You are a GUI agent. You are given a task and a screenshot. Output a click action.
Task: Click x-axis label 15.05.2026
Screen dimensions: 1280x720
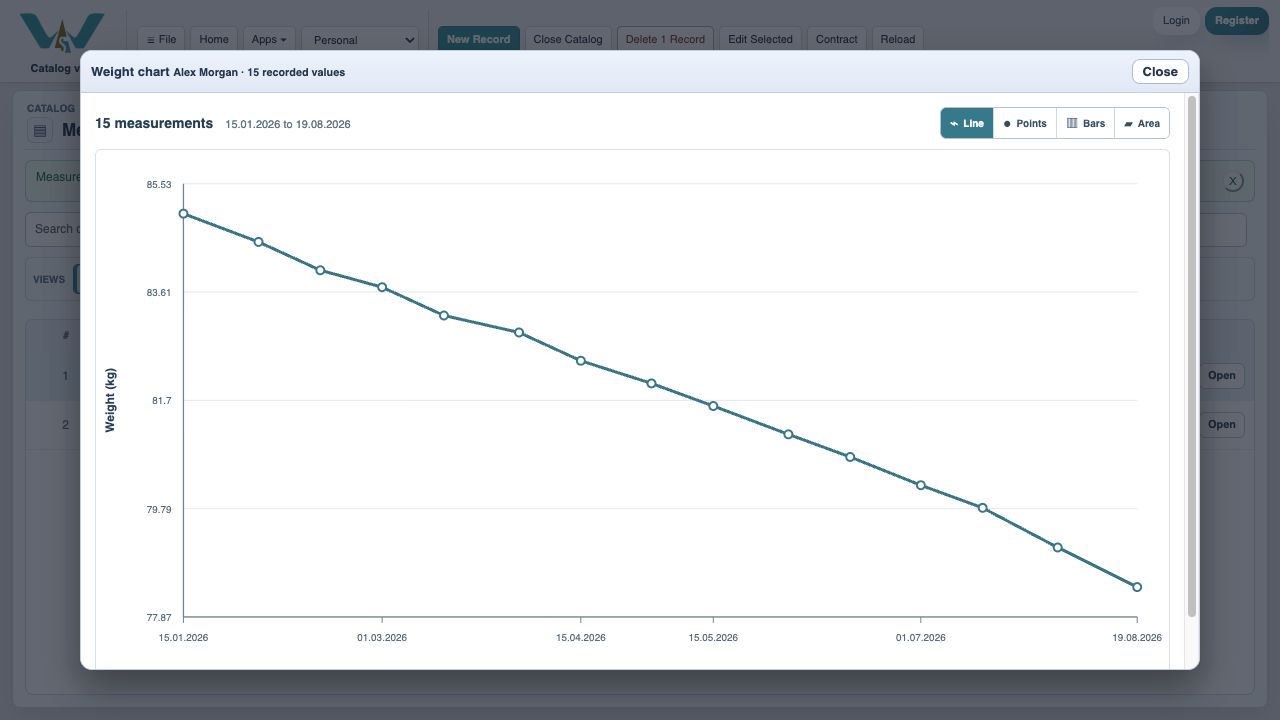pos(713,637)
